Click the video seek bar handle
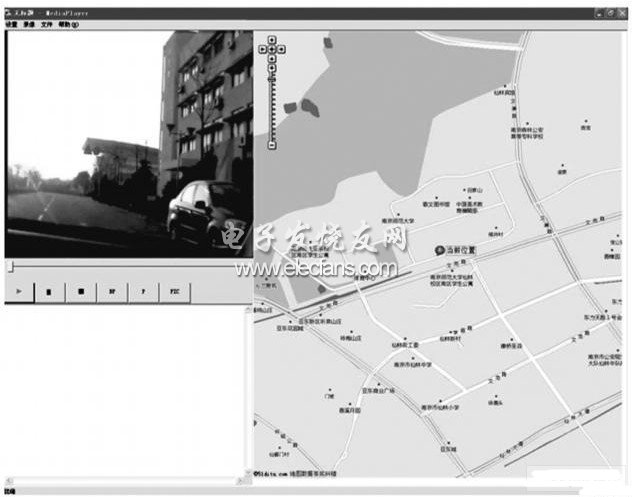The image size is (633, 497). pyautogui.click(x=11, y=266)
